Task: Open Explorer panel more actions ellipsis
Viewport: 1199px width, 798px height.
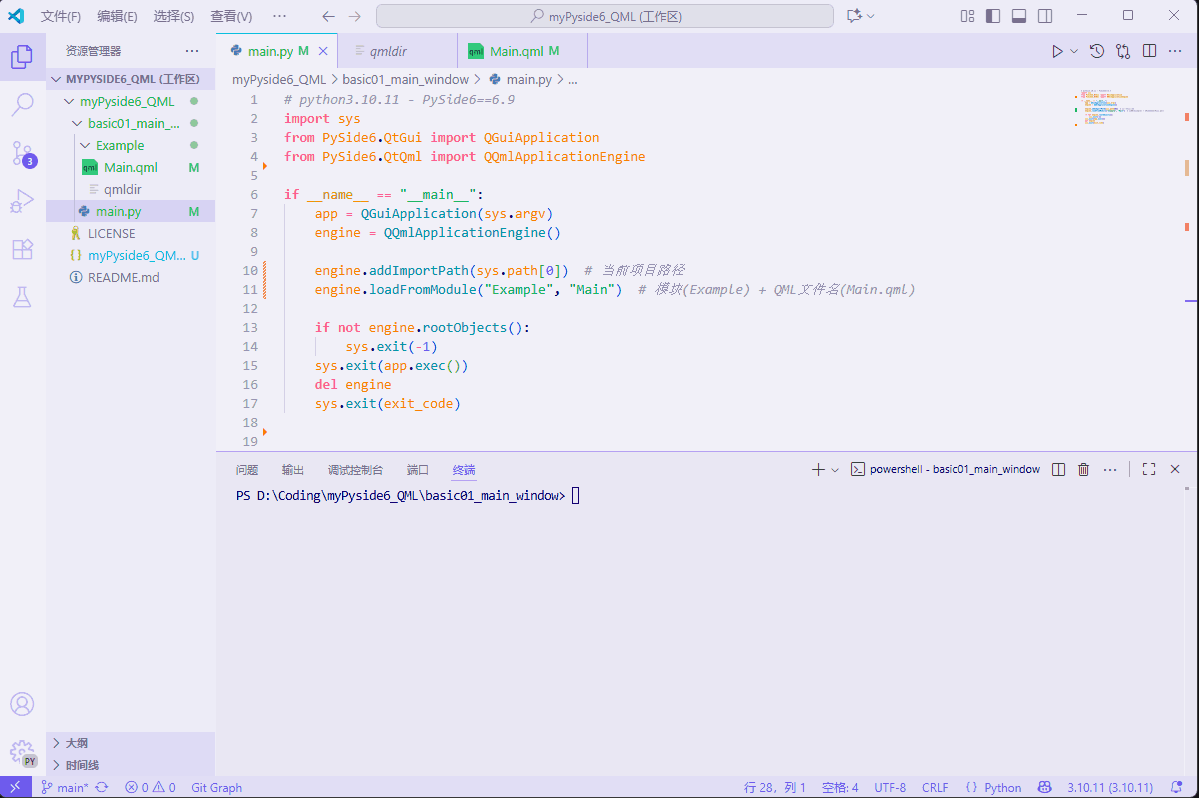Action: (192, 51)
